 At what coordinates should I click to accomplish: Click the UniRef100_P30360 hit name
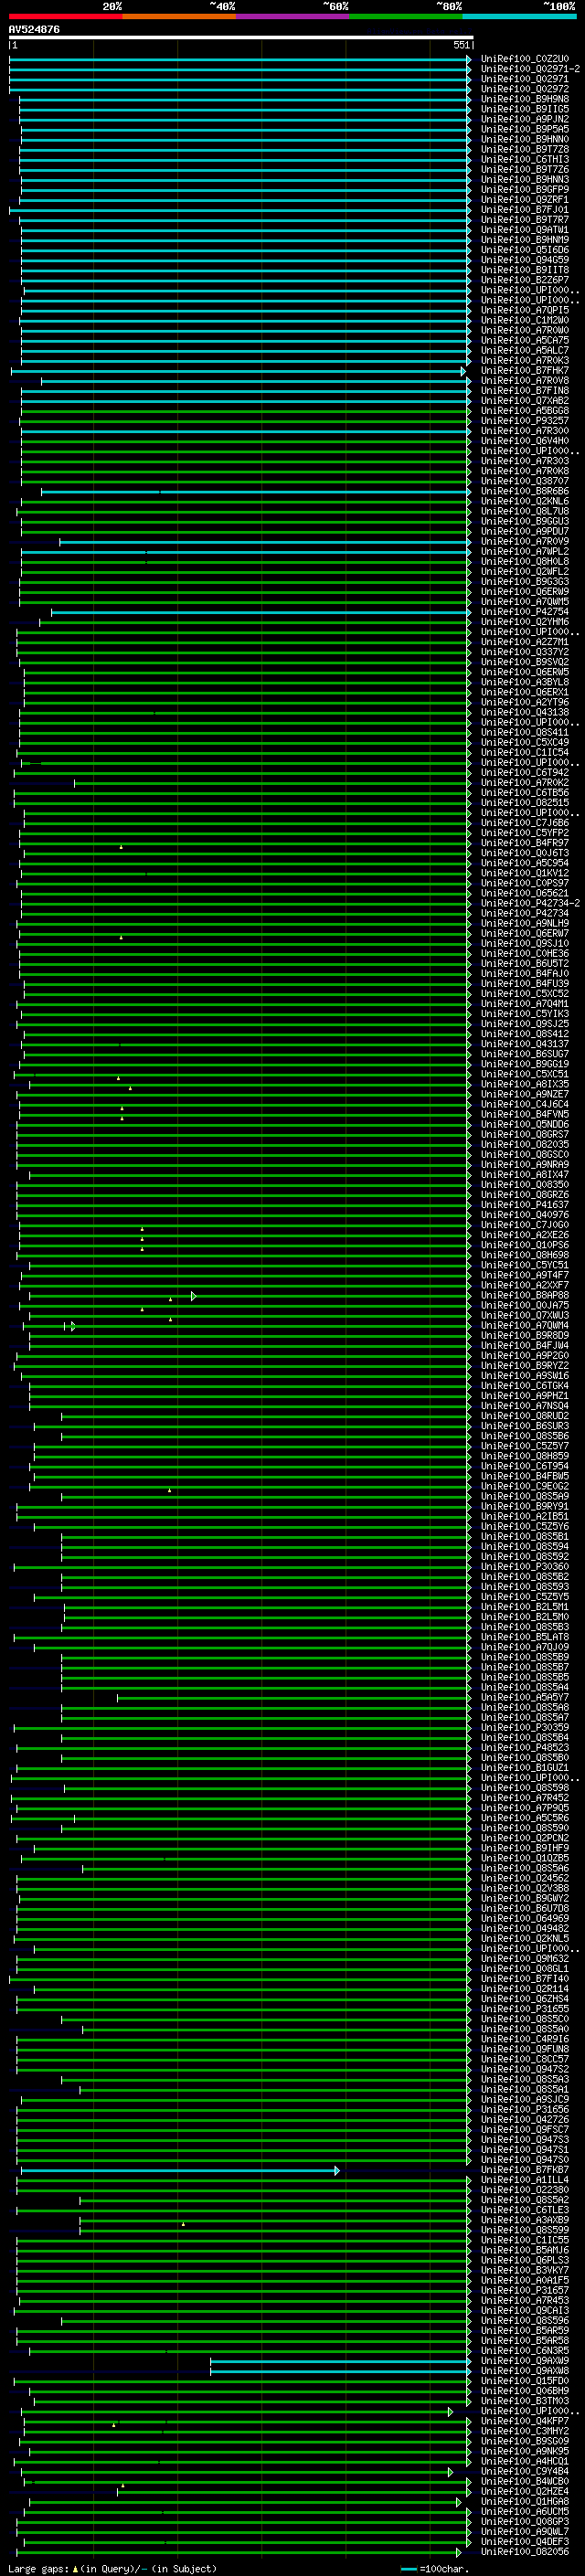point(524,1567)
